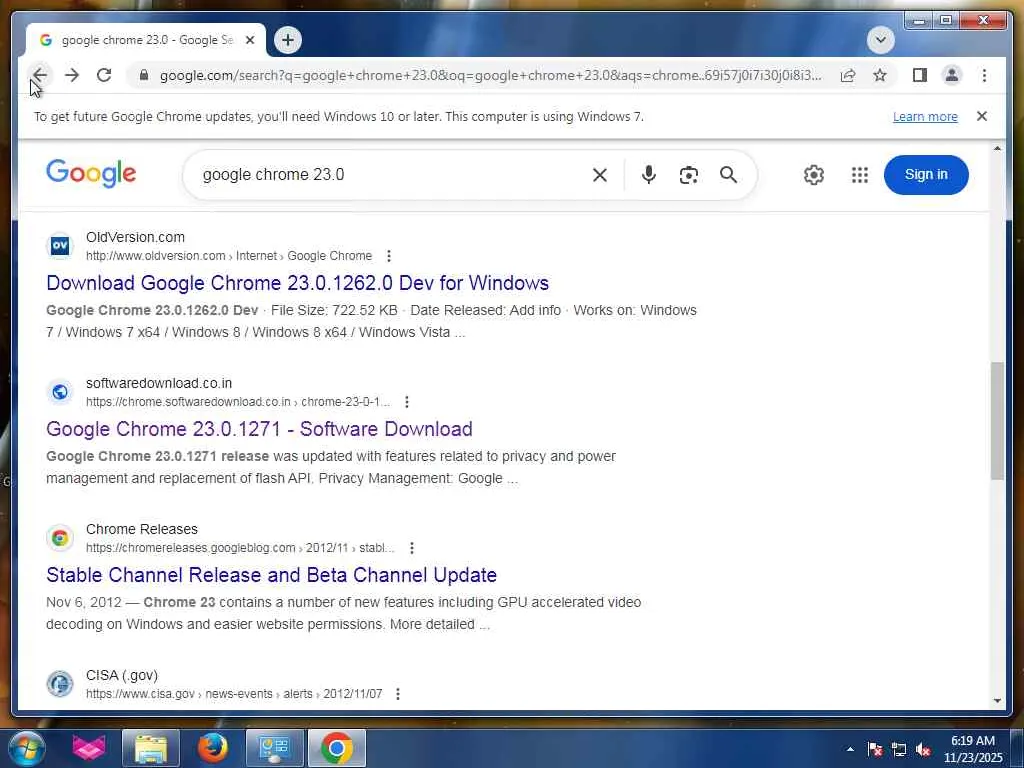Open Windows Explorer from the taskbar
1024x768 pixels.
[x=151, y=748]
